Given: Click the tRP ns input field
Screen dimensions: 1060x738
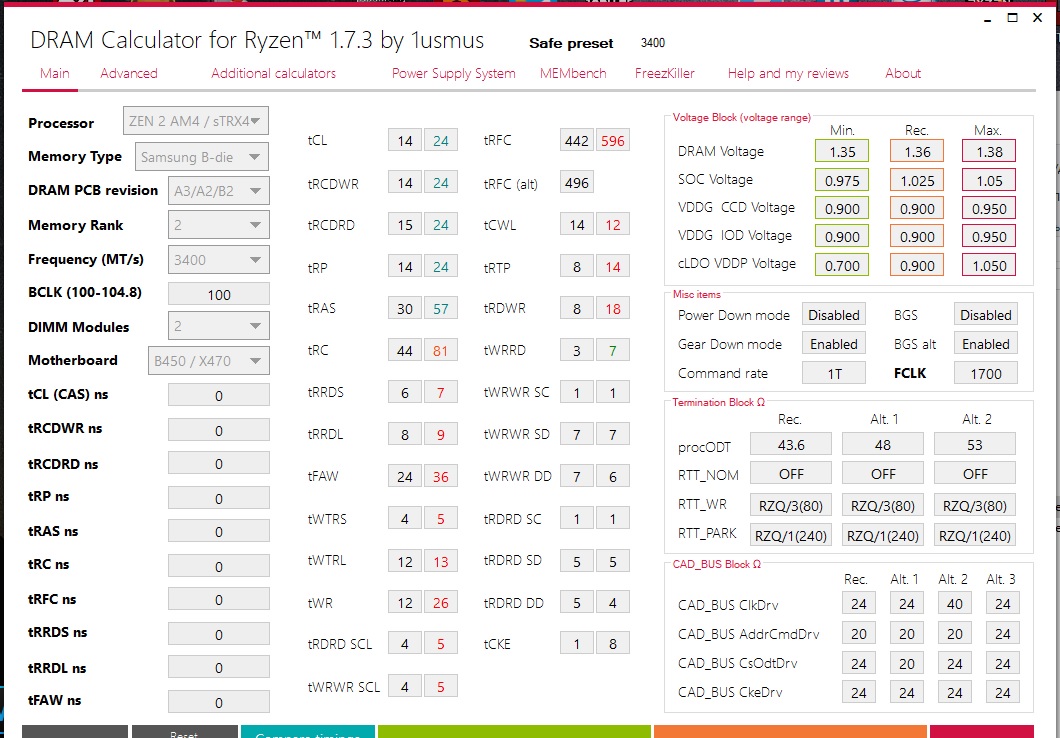Looking at the screenshot, I should [218, 498].
